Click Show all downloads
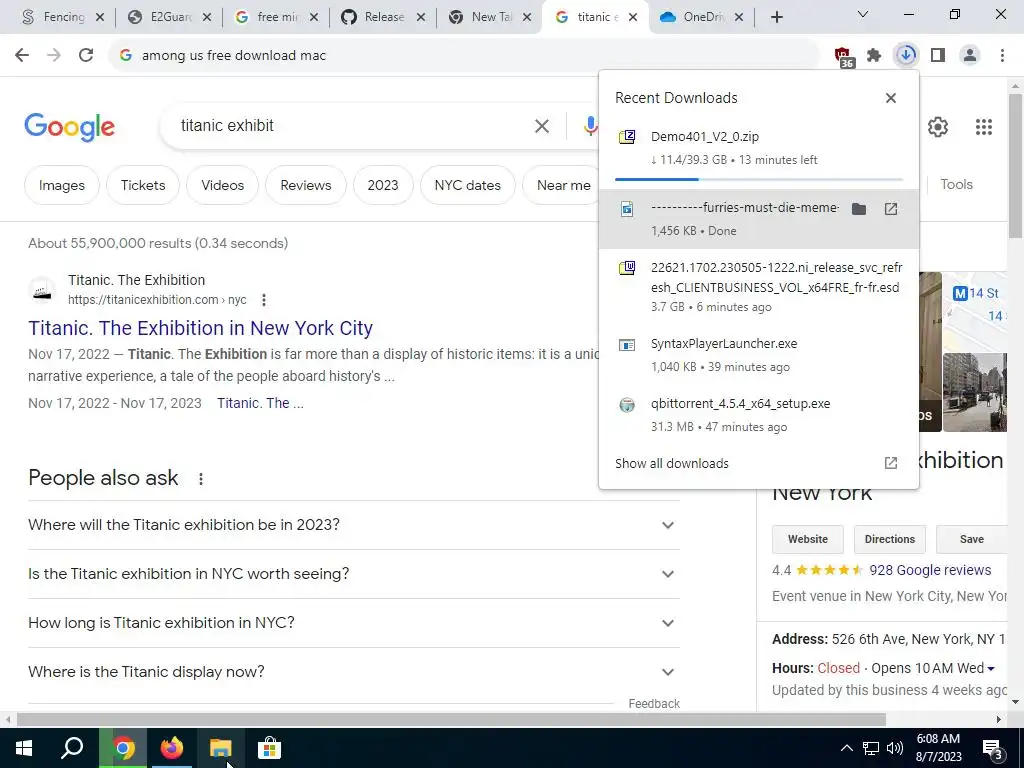The image size is (1024, 768). click(672, 464)
